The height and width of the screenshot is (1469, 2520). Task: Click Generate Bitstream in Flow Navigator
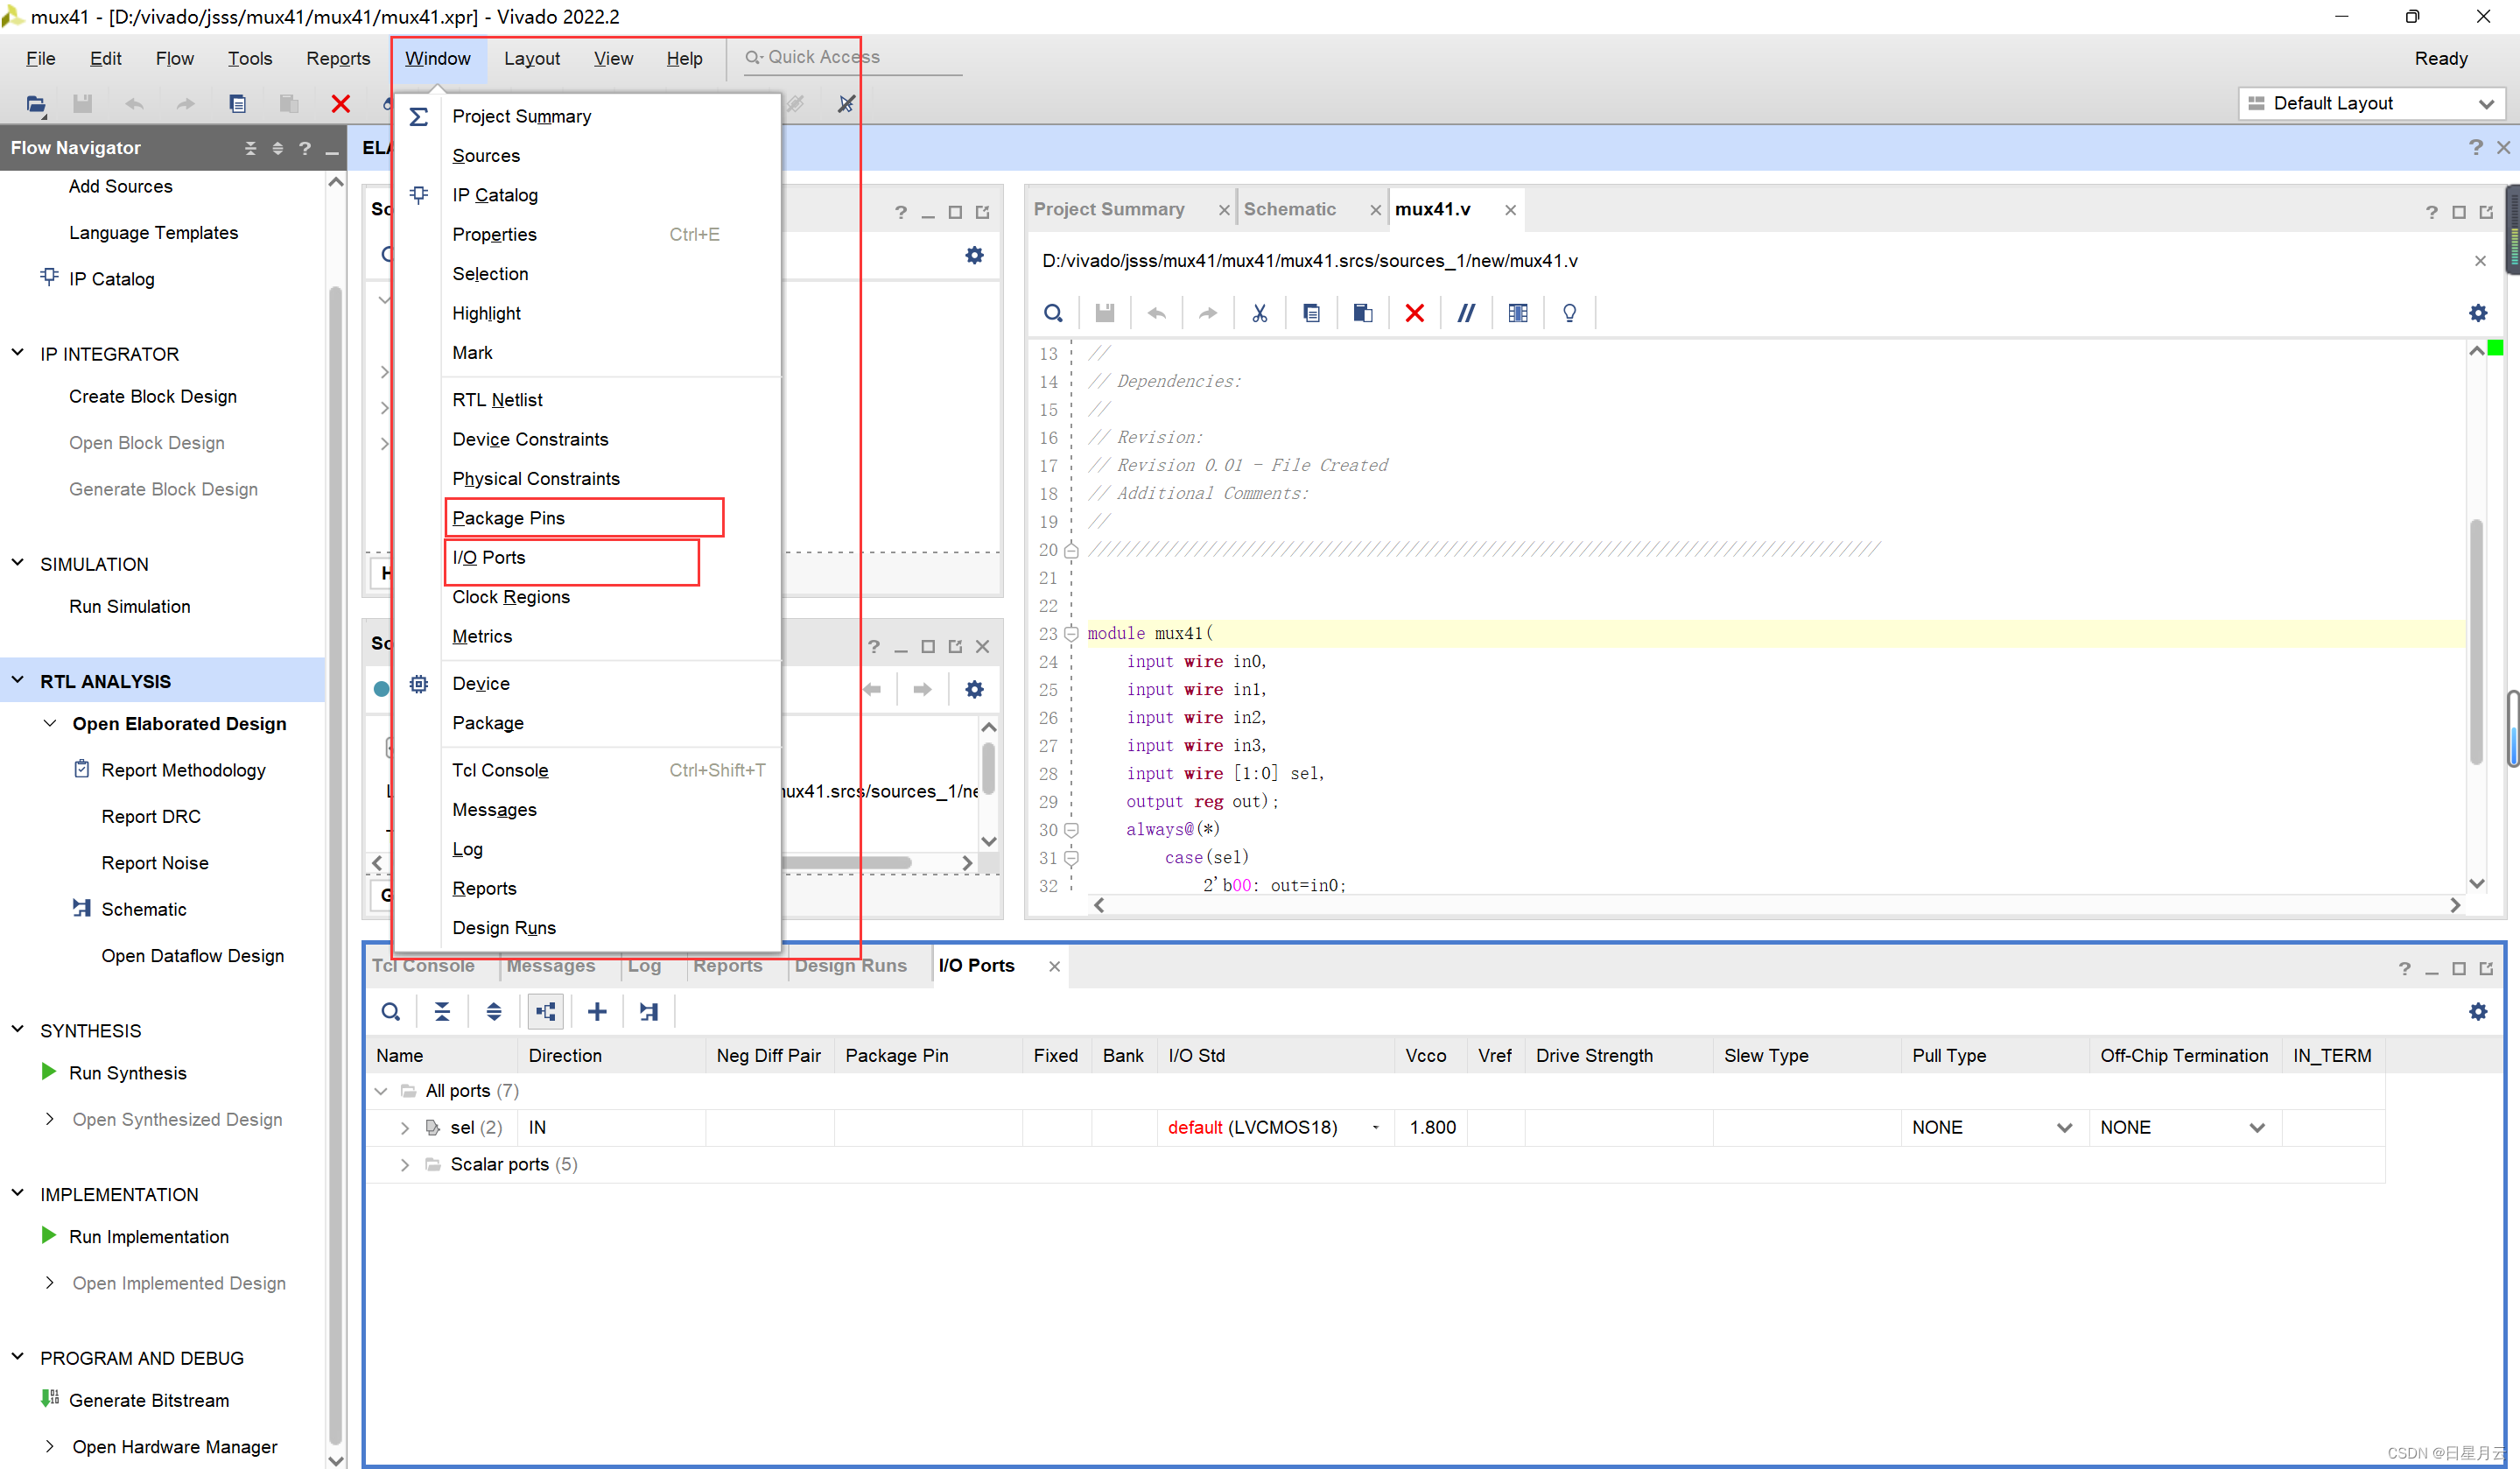tap(148, 1400)
